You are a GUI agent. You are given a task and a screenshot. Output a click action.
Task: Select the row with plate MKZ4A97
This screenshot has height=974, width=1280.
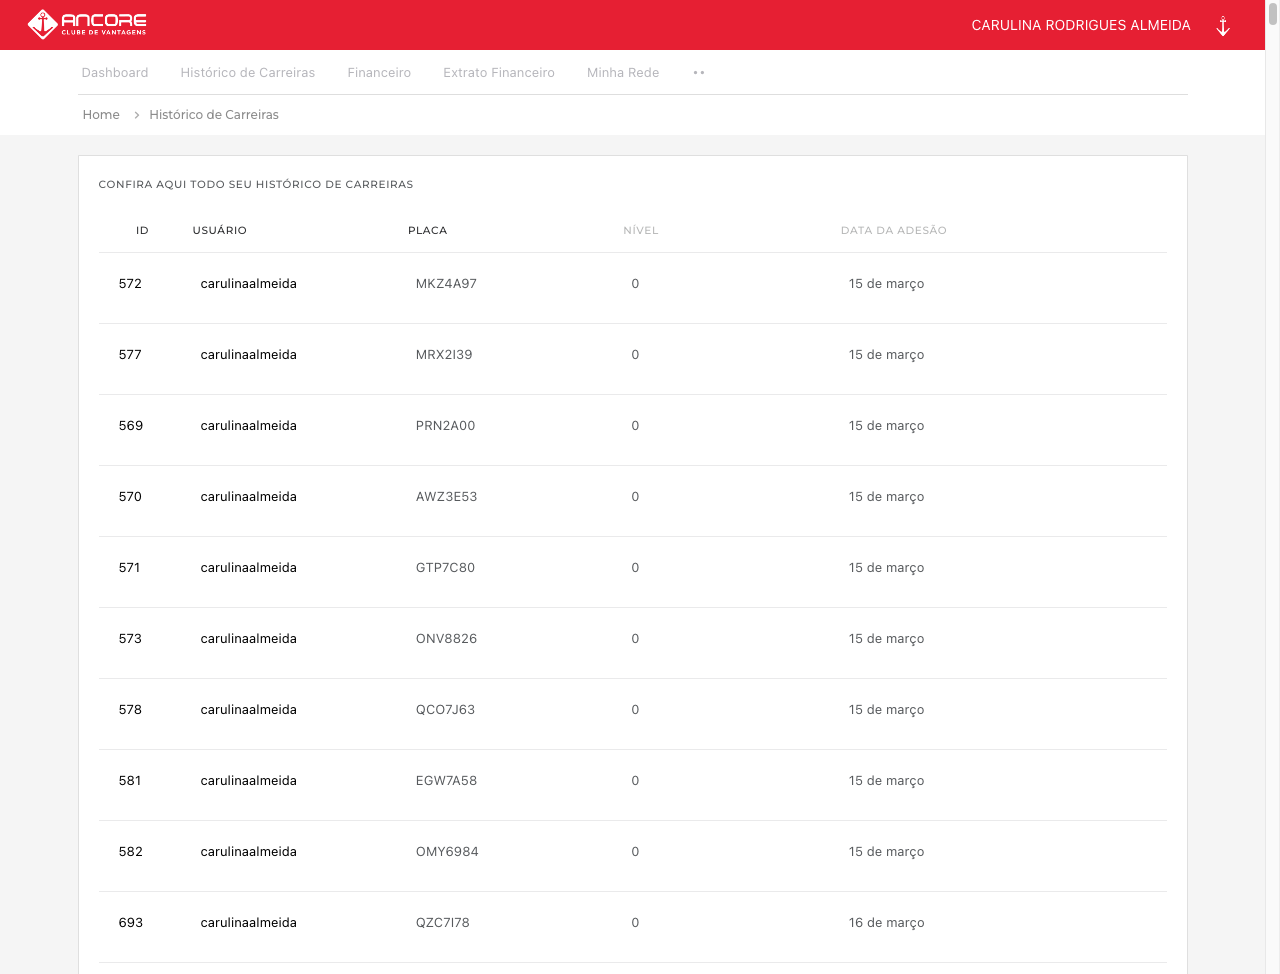click(x=446, y=284)
